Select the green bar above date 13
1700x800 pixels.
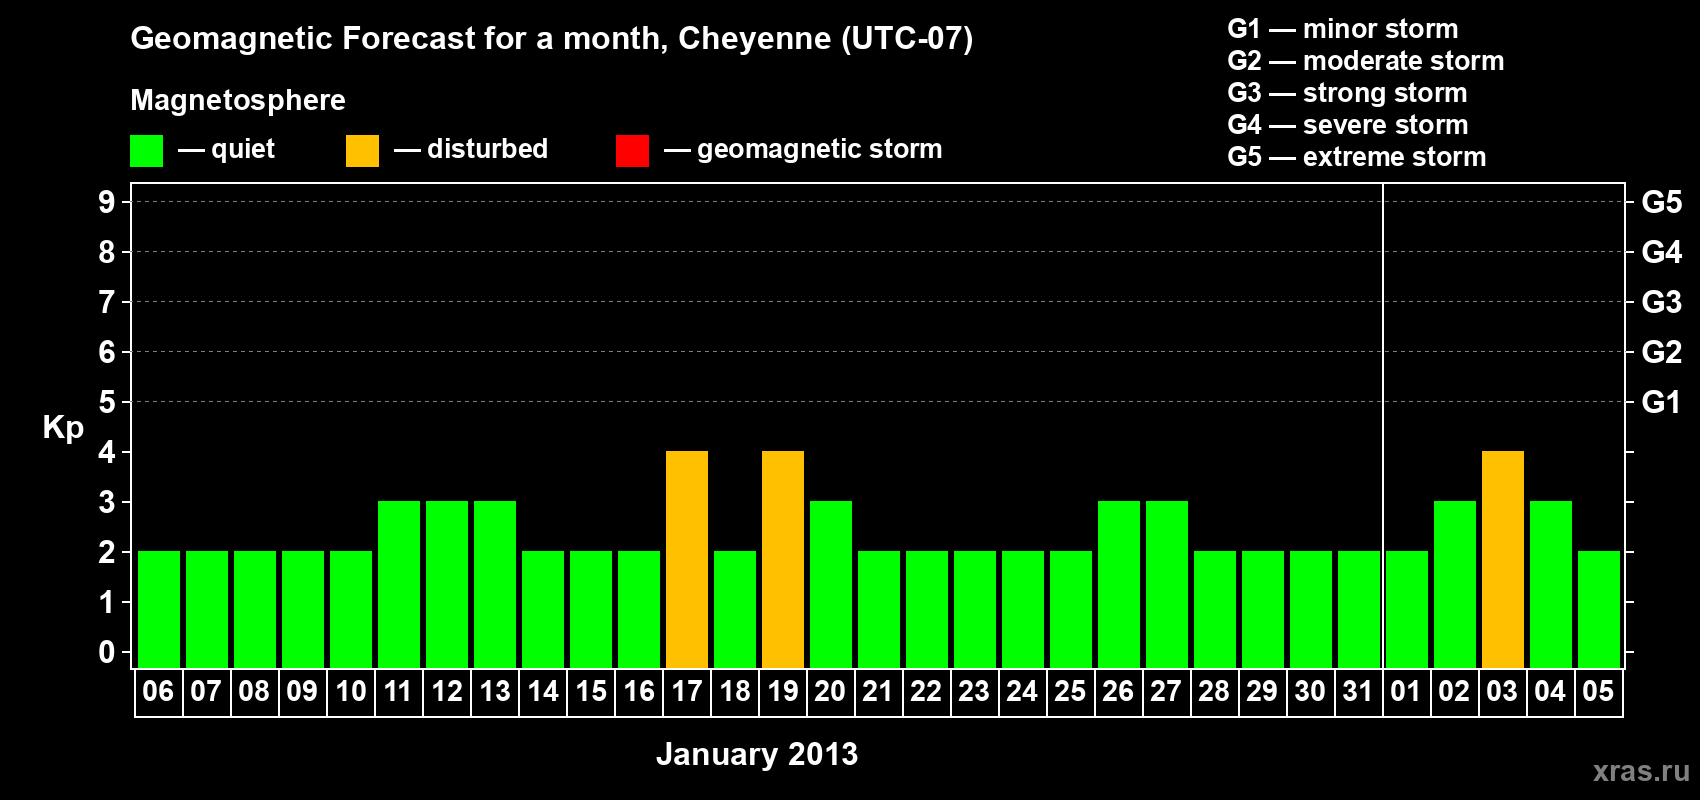[x=495, y=584]
